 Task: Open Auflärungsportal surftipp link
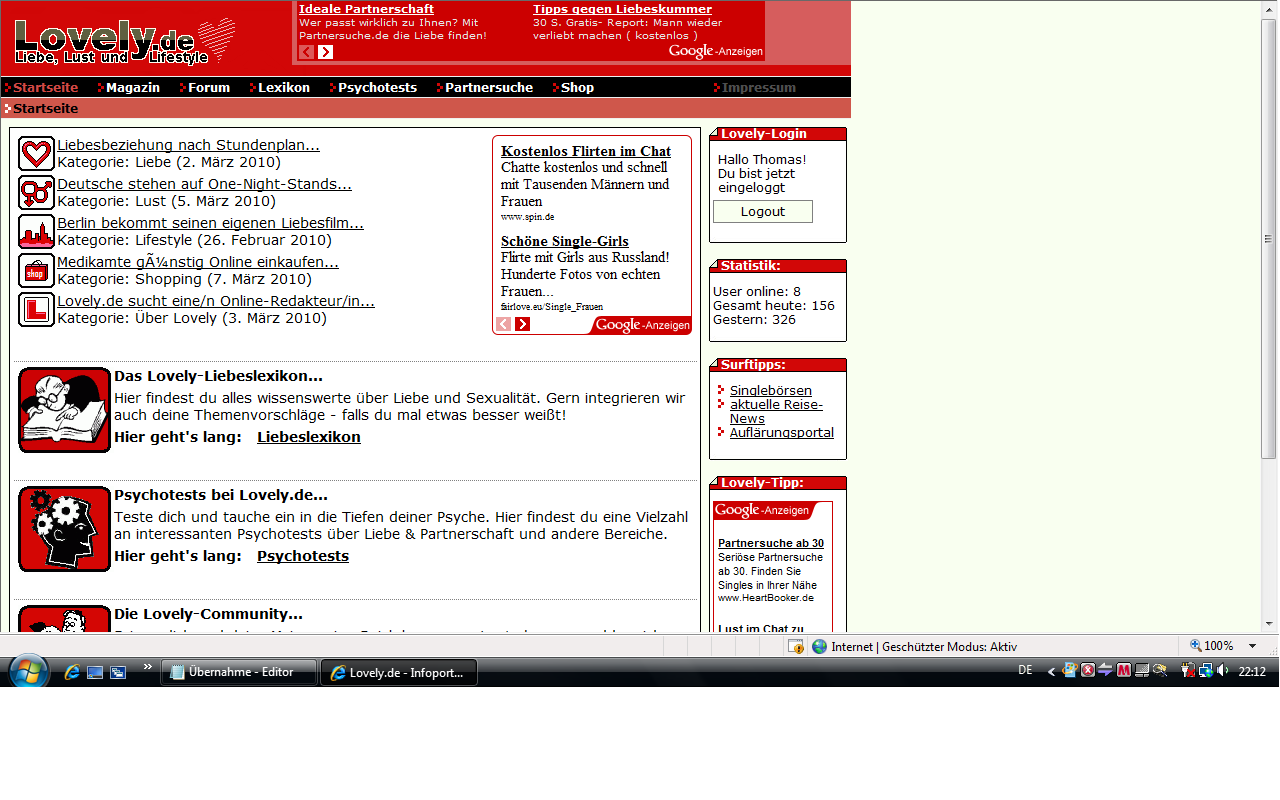(x=782, y=433)
